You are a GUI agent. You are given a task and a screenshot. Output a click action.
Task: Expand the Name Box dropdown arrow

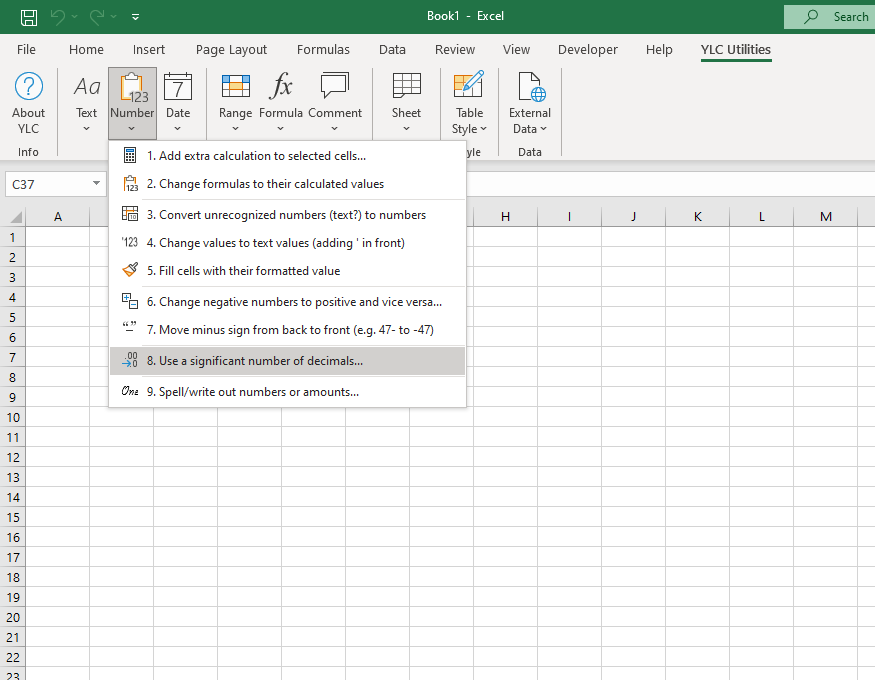[x=96, y=184]
